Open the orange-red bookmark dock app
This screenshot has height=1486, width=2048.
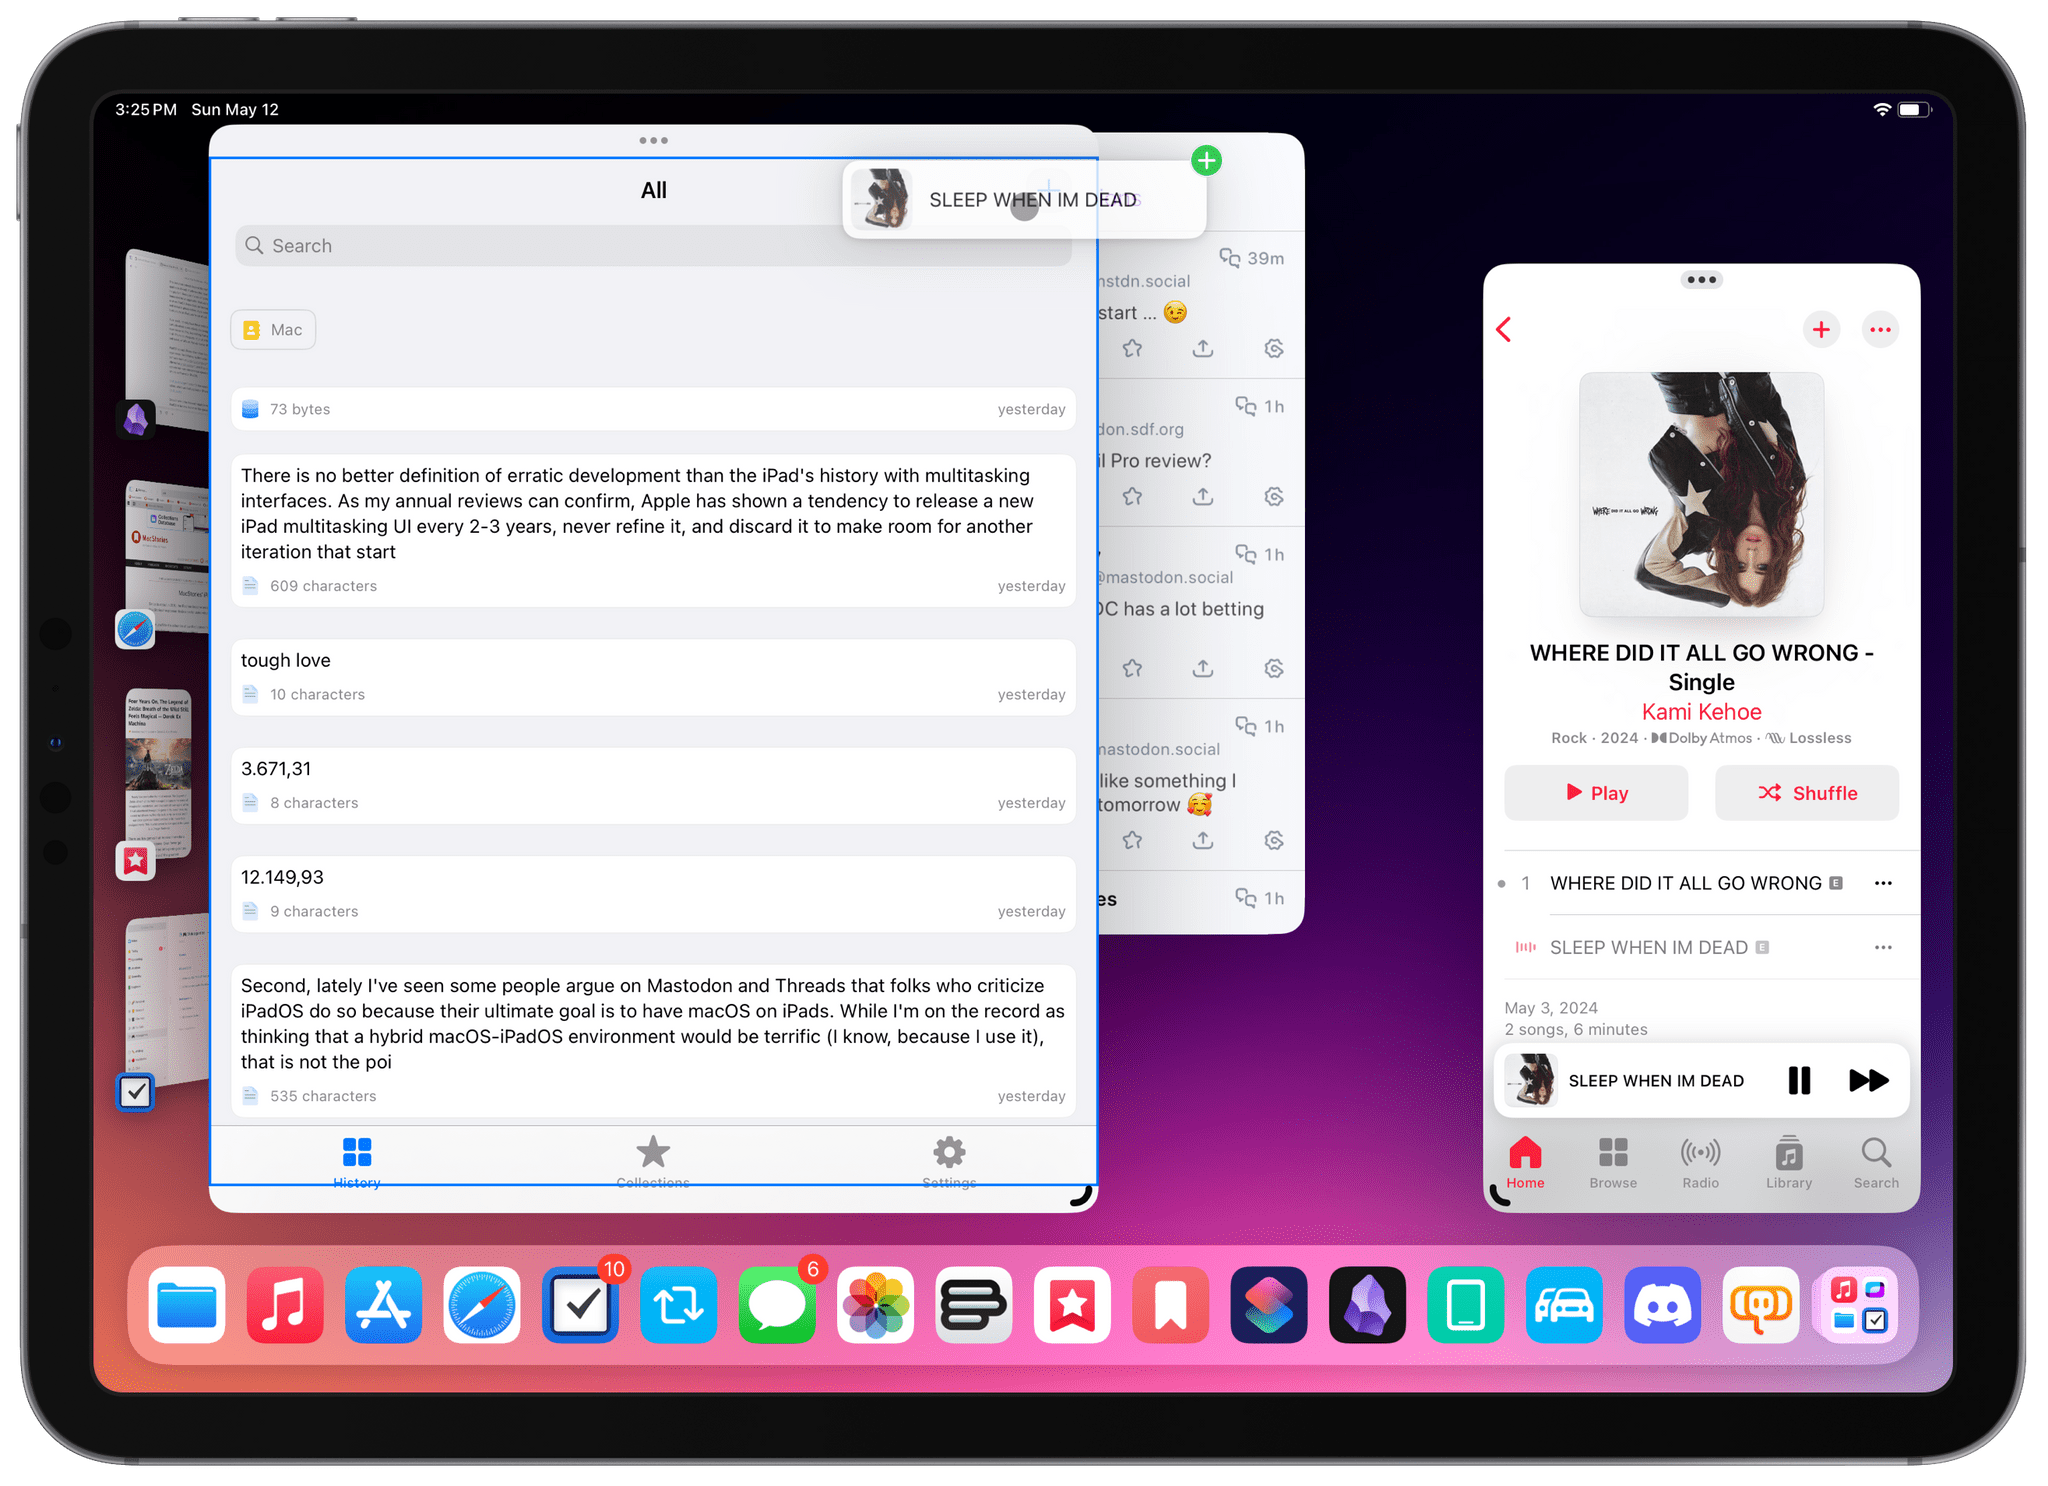1170,1305
